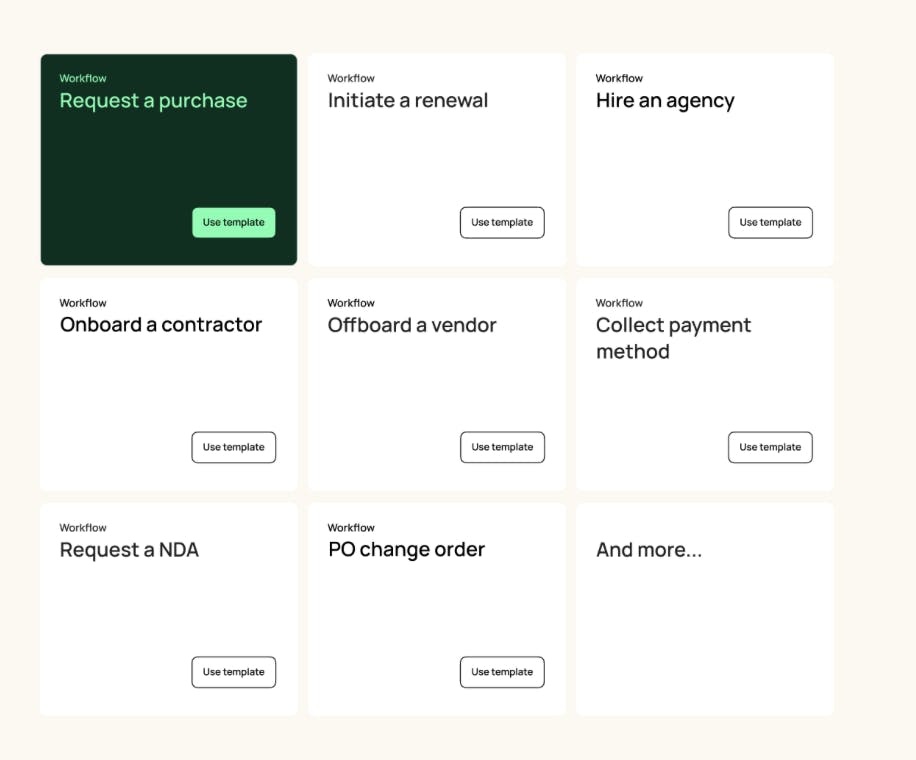The image size is (916, 760).
Task: Click Workflow label above PO change order
Action: (351, 528)
